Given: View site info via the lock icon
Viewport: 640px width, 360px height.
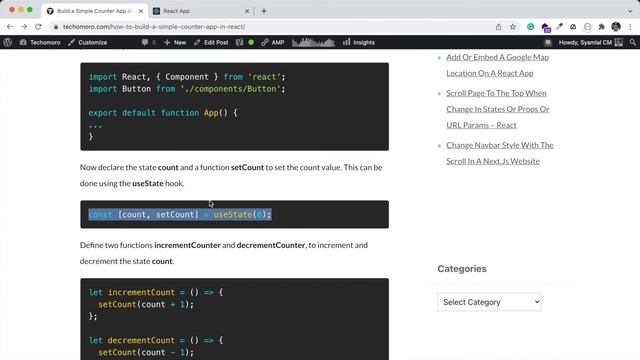Looking at the screenshot, I should pyautogui.click(x=56, y=27).
